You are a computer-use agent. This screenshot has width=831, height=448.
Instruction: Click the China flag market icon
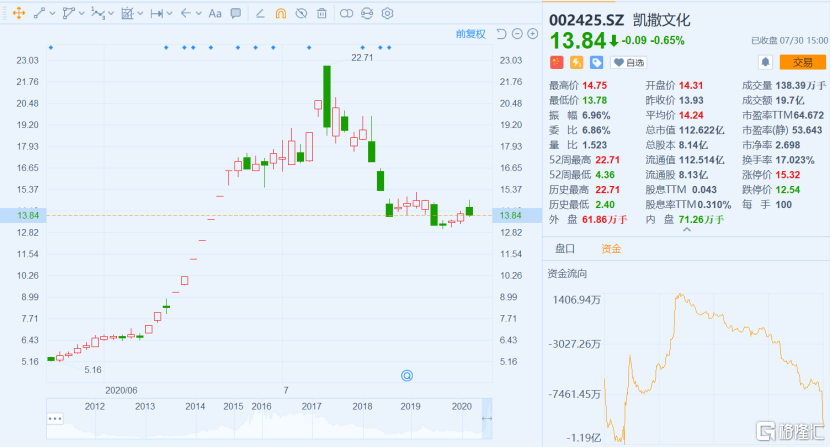[x=556, y=63]
